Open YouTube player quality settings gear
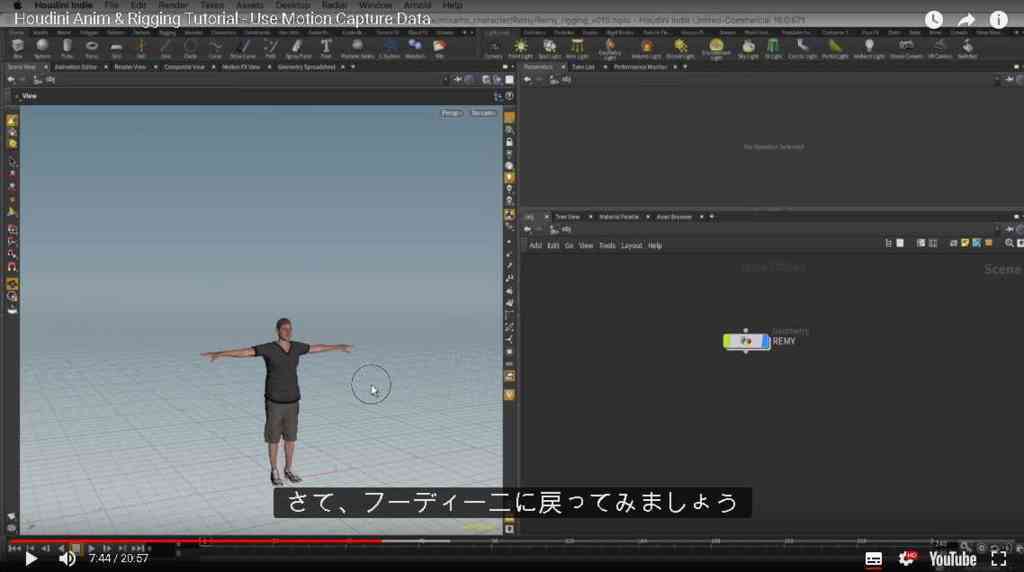Viewport: 1024px width, 572px height. (x=907, y=559)
